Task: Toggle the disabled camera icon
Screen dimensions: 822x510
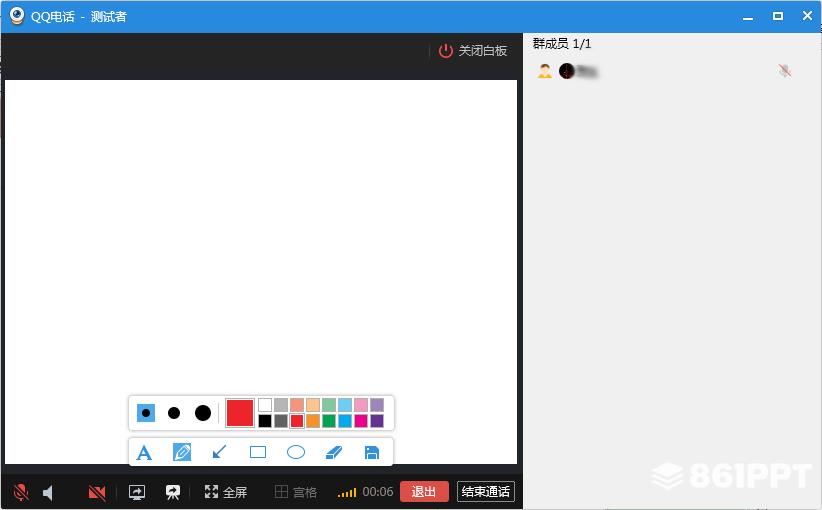Action: [97, 493]
